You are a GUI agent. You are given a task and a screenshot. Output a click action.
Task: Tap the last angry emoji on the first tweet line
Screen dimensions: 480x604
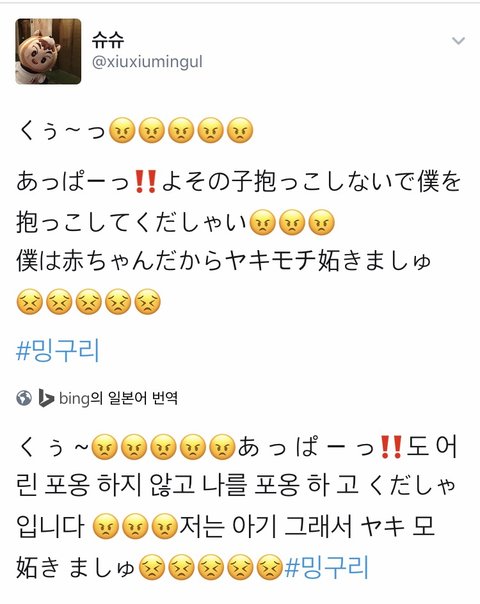[240, 131]
